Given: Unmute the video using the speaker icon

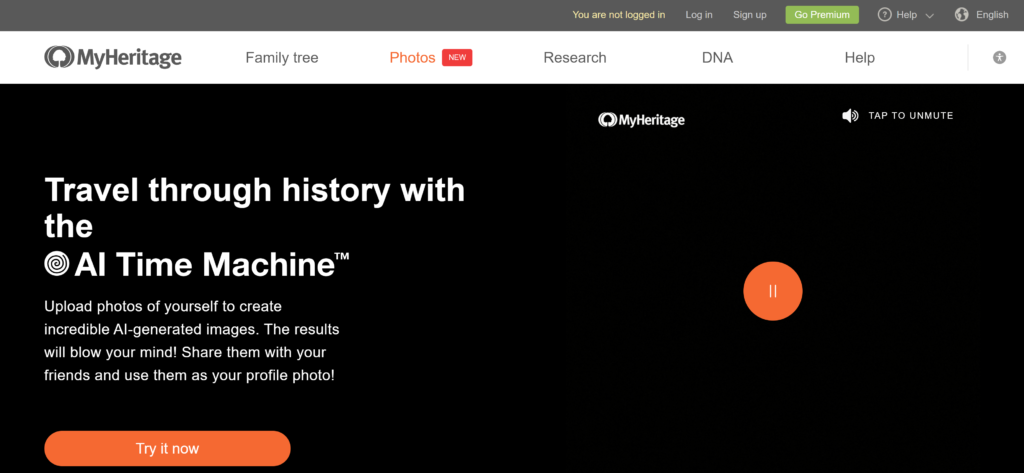Looking at the screenshot, I should coord(850,116).
